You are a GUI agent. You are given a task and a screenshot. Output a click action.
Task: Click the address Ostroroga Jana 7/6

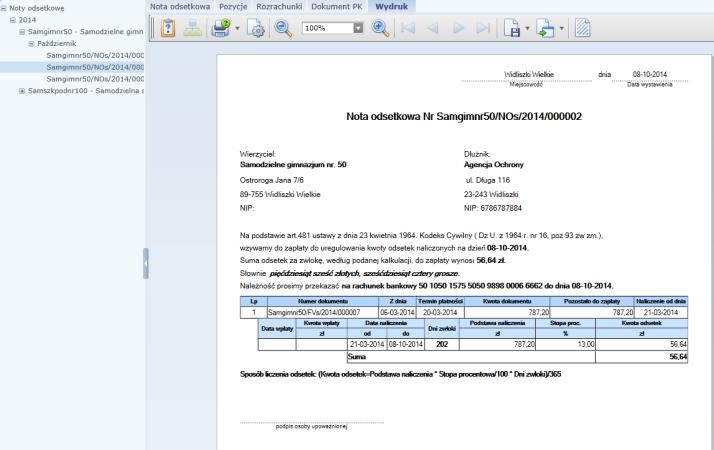[x=271, y=180]
